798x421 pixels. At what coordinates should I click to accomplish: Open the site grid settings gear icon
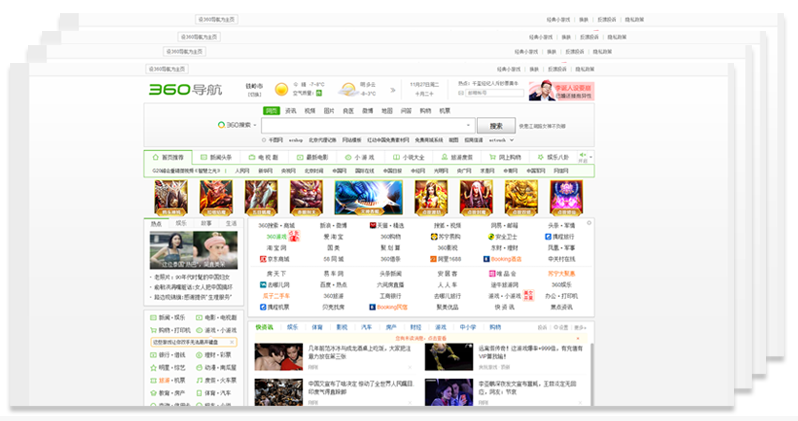pyautogui.click(x=589, y=222)
